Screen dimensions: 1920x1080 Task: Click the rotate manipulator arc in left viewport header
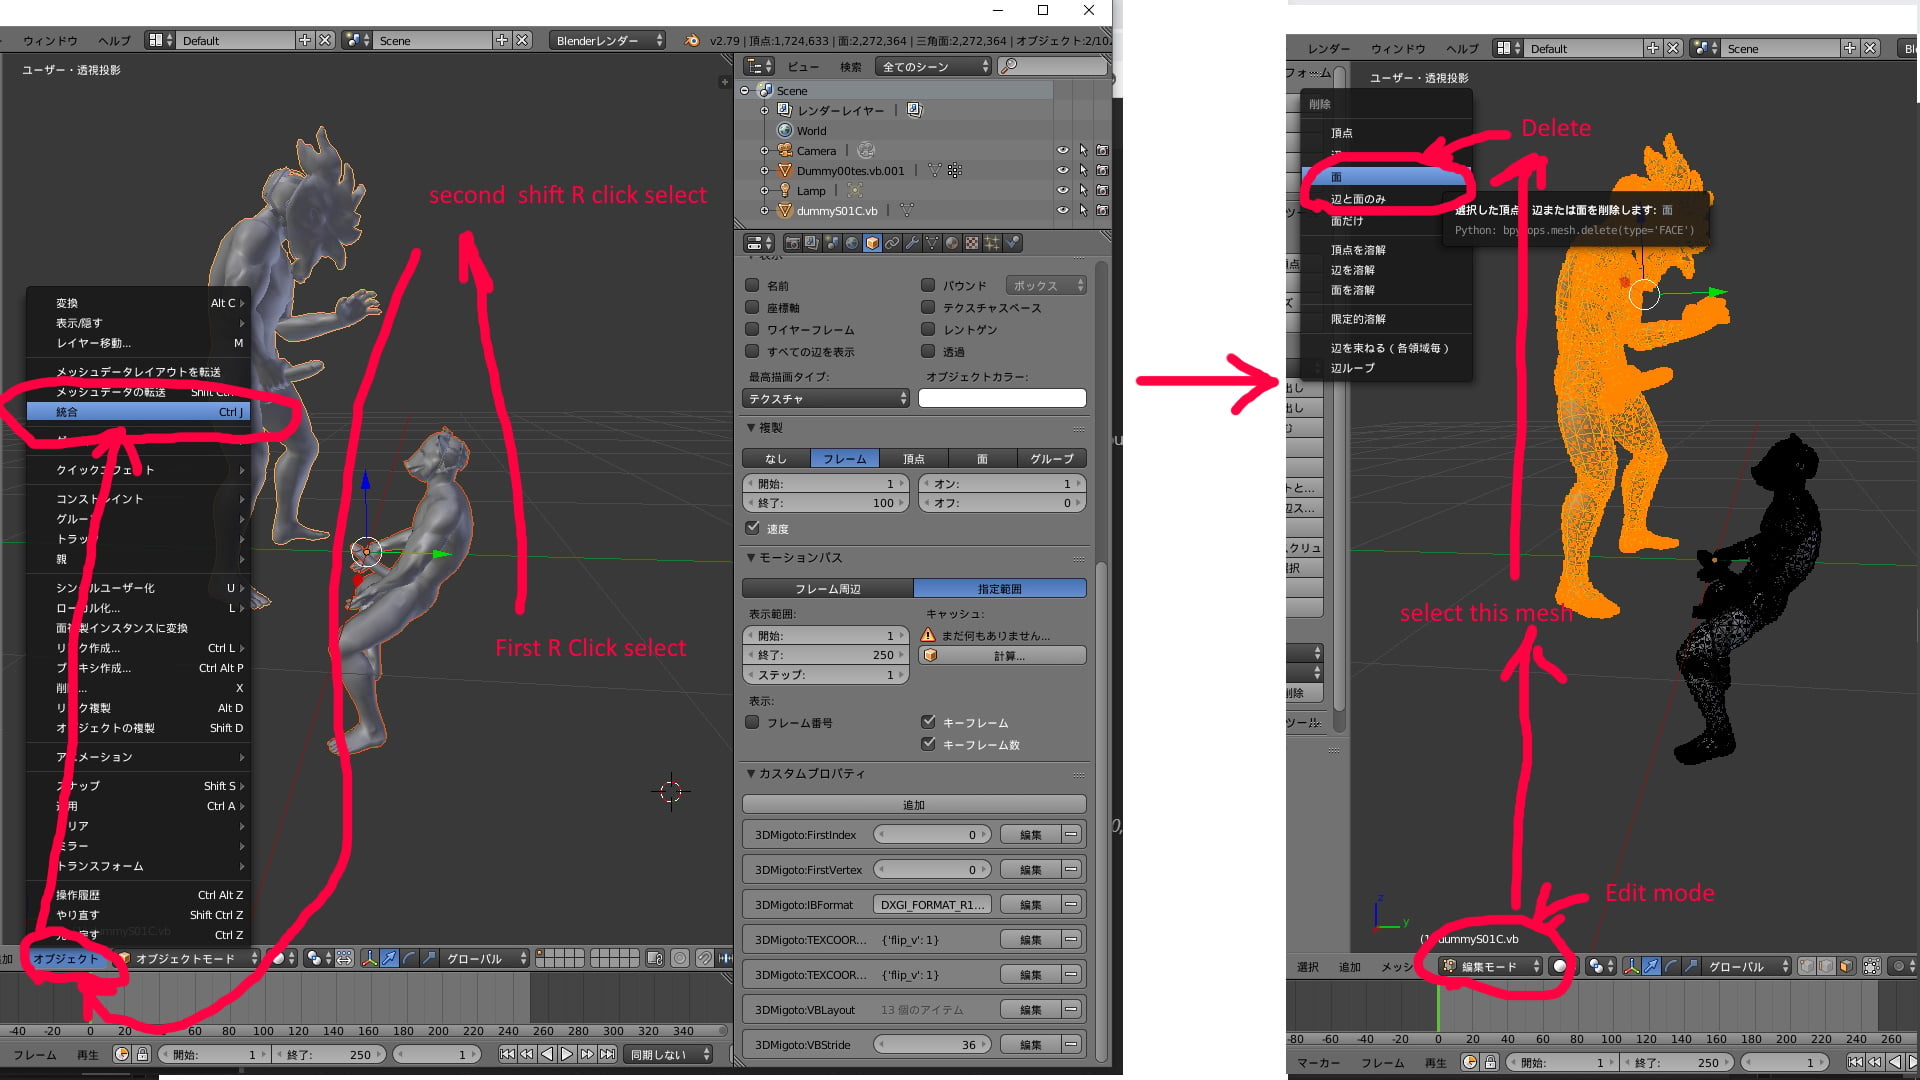point(409,958)
